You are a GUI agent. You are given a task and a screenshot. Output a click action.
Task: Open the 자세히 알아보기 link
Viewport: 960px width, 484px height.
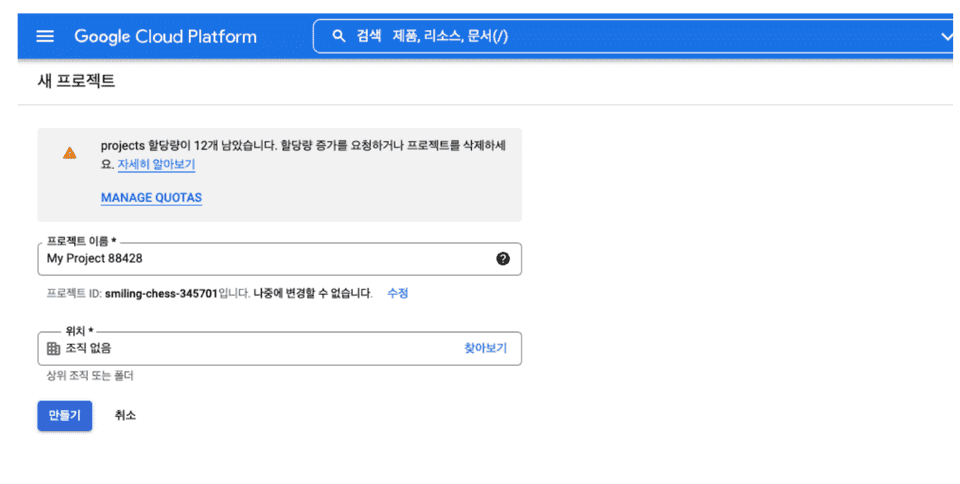(156, 164)
